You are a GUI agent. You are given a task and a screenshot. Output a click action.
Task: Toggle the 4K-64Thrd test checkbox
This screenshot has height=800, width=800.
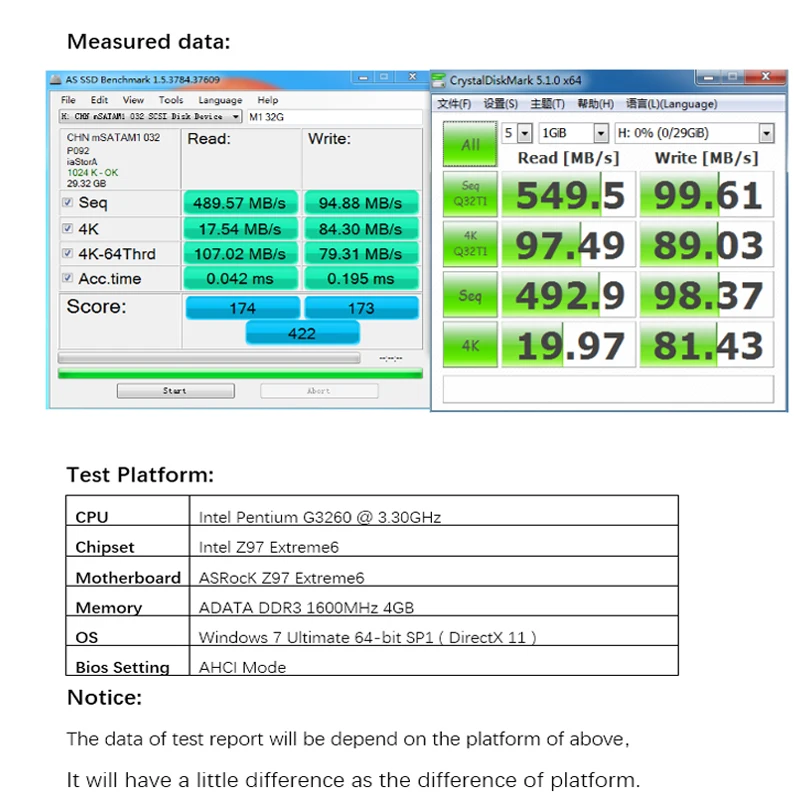tap(67, 253)
